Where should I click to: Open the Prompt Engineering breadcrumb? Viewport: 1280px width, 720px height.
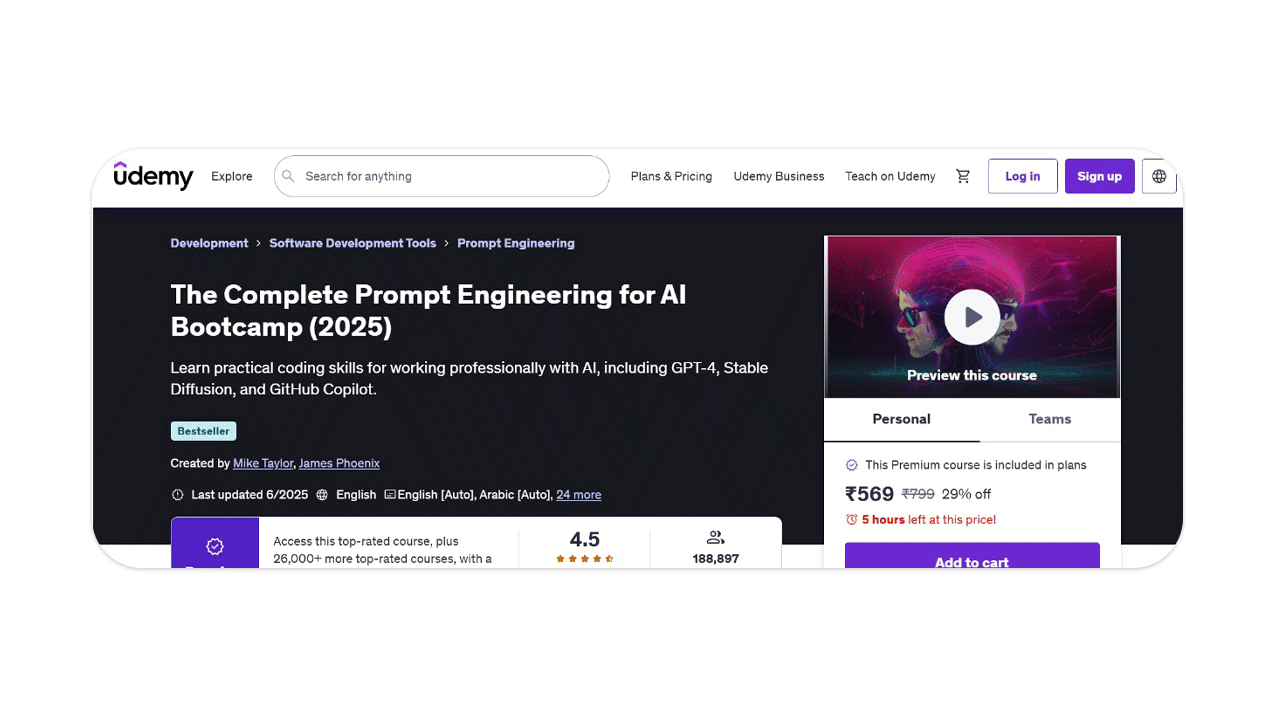click(x=516, y=243)
